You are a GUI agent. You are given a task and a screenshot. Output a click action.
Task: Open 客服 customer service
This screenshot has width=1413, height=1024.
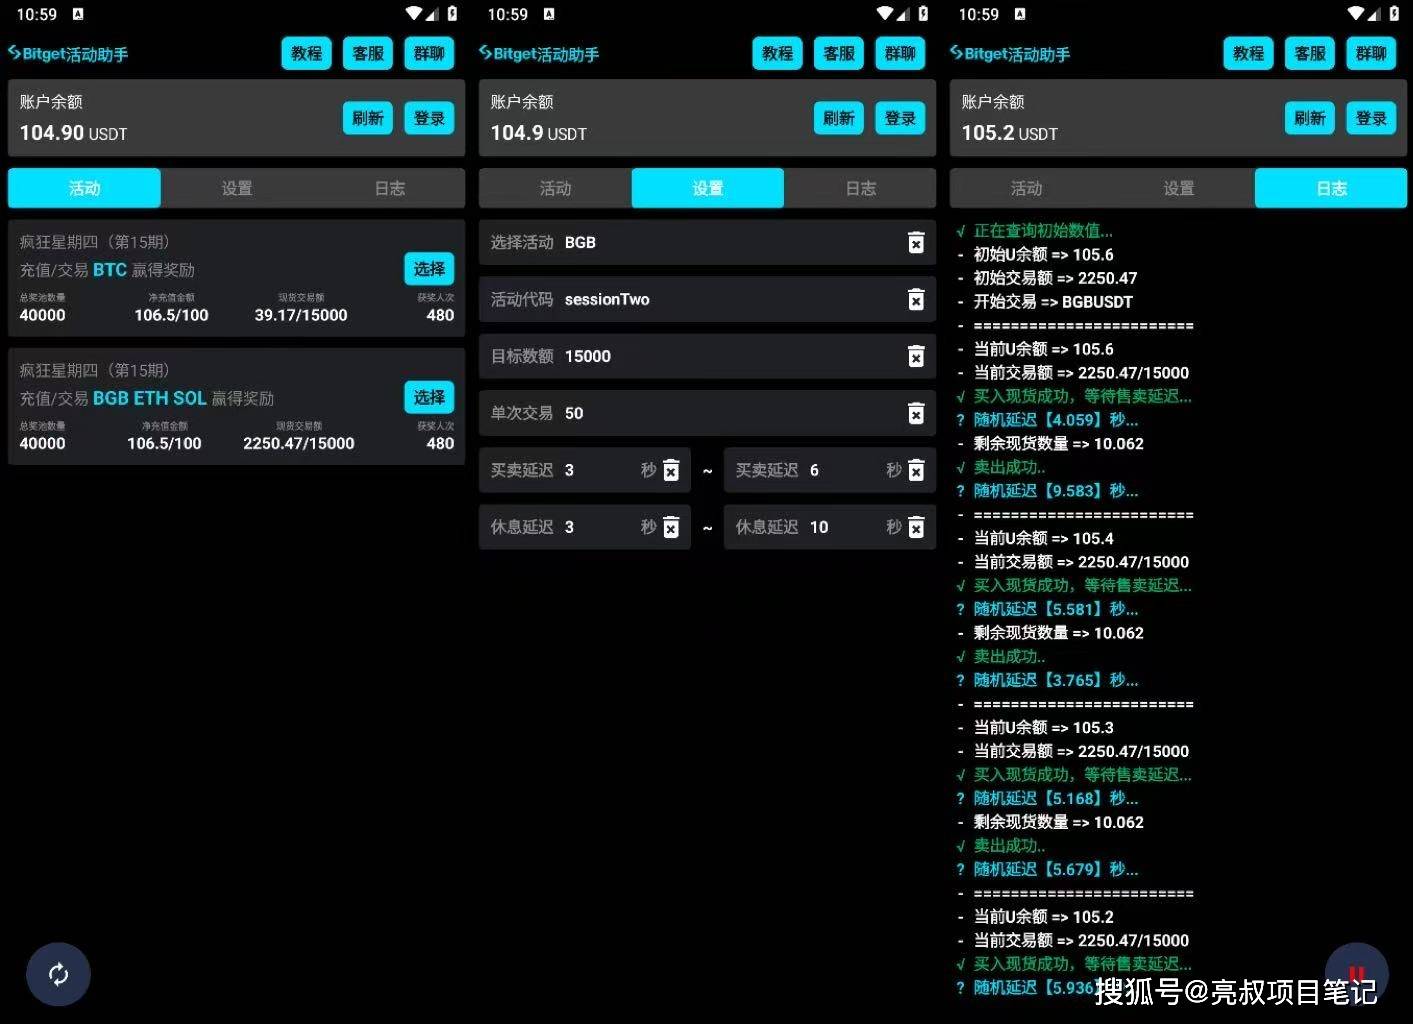click(x=367, y=53)
